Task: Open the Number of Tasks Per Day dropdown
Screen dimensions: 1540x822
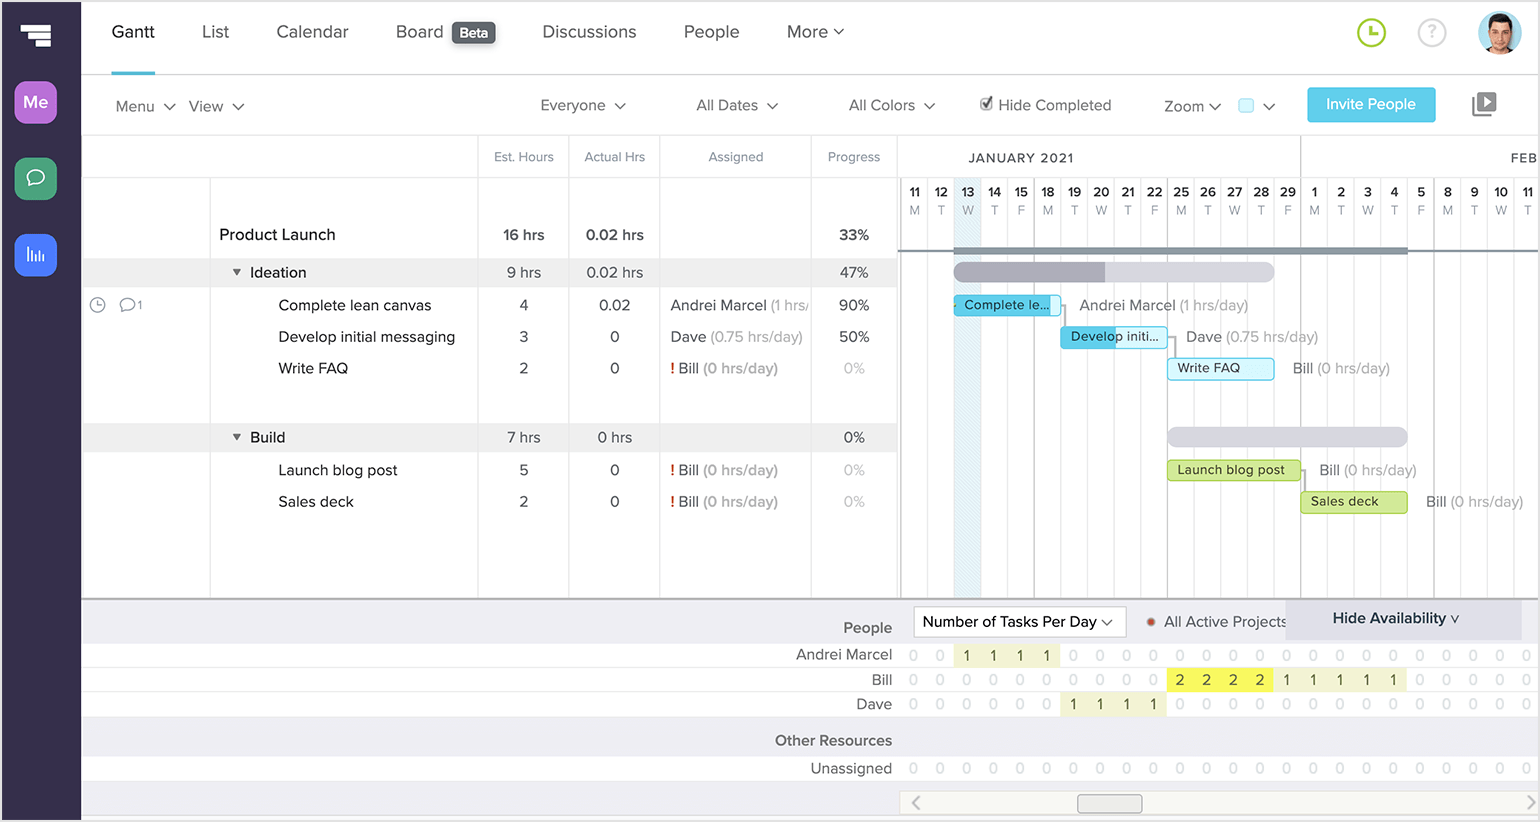Action: click(x=1019, y=621)
